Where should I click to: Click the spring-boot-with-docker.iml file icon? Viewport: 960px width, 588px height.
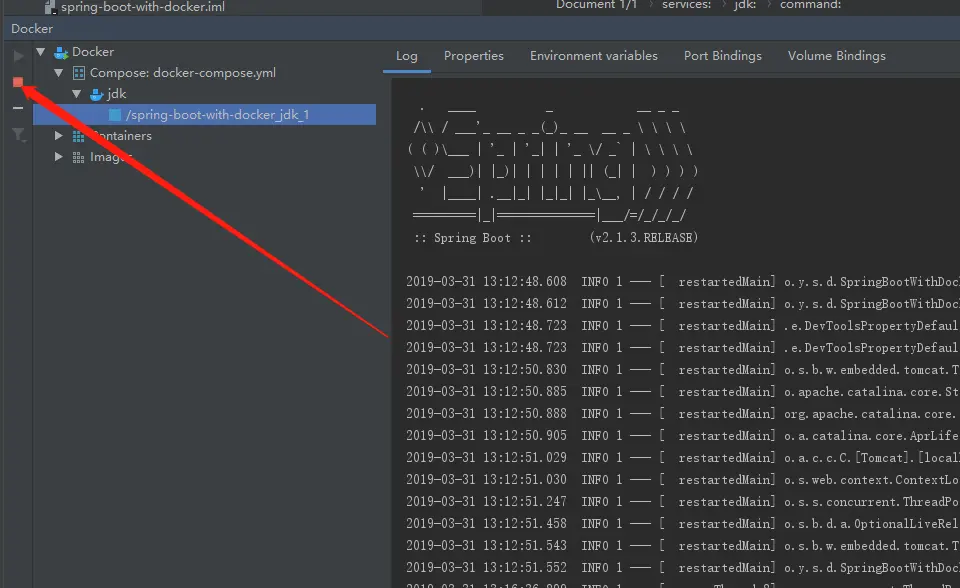[50, 7]
